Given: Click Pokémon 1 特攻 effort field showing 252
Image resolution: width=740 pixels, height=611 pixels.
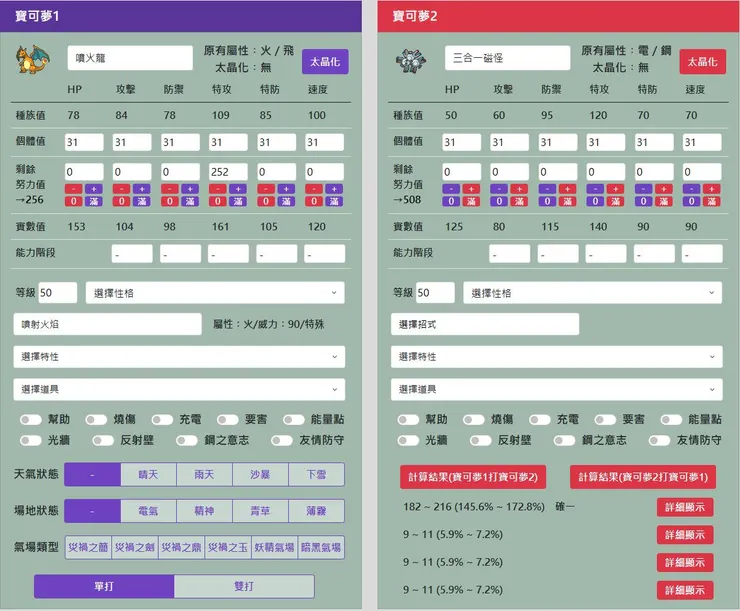Looking at the screenshot, I should point(228,172).
